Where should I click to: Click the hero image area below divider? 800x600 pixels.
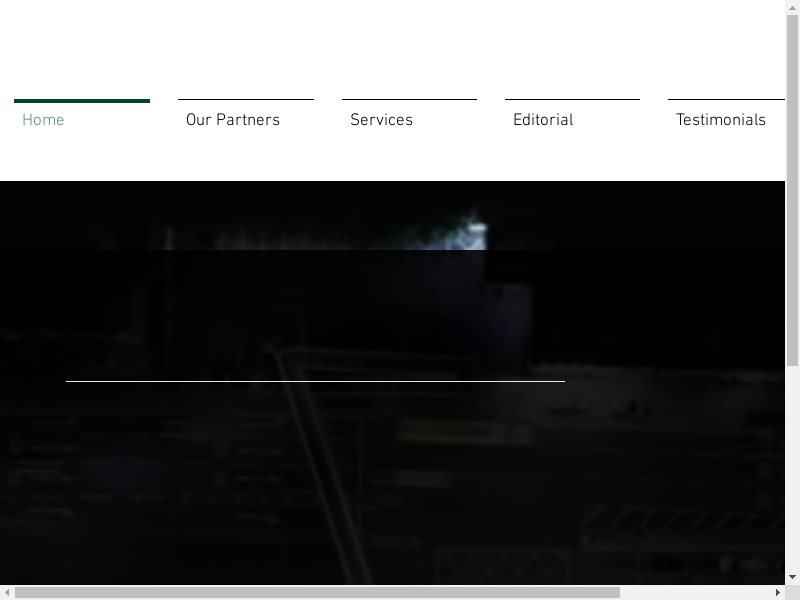pos(400,480)
